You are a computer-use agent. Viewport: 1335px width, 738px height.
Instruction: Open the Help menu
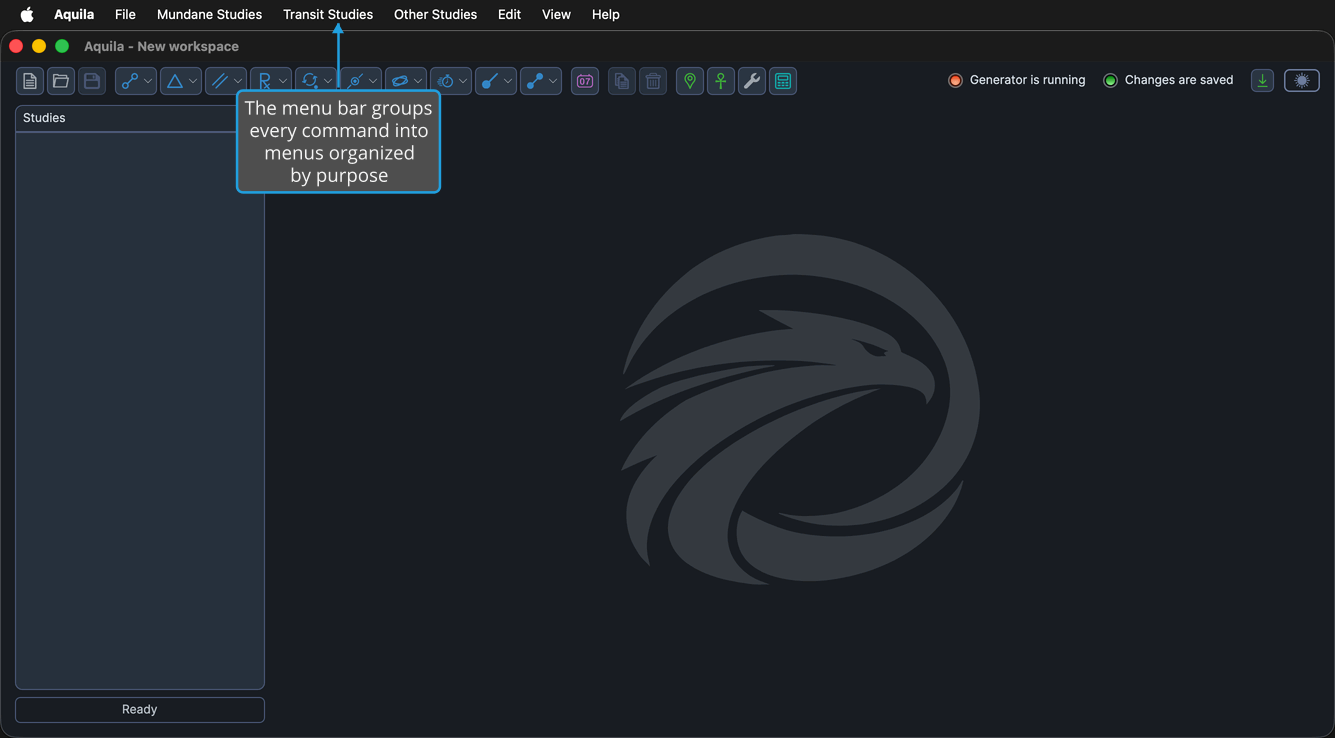pyautogui.click(x=605, y=14)
